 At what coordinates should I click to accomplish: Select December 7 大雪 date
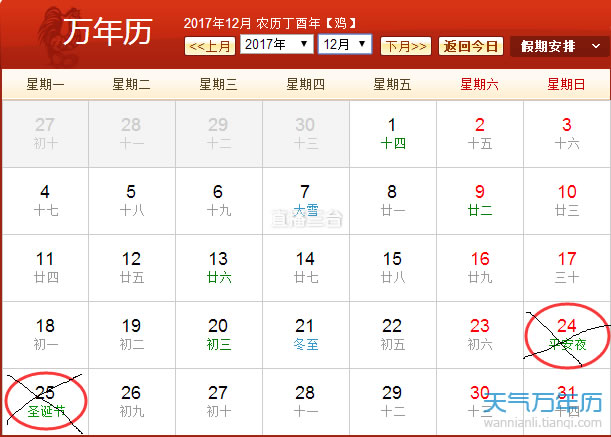(305, 199)
